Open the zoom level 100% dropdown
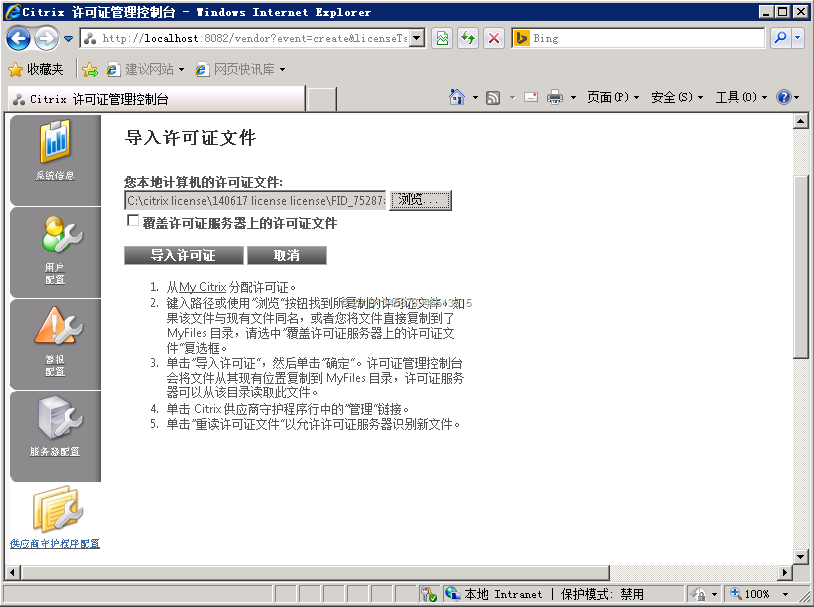 (x=787, y=594)
